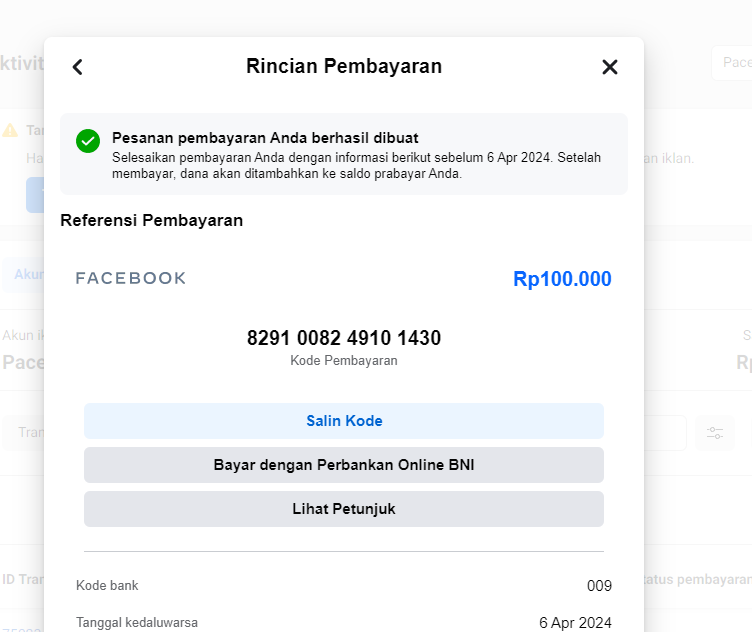Click the green success checkmark icon

88,141
